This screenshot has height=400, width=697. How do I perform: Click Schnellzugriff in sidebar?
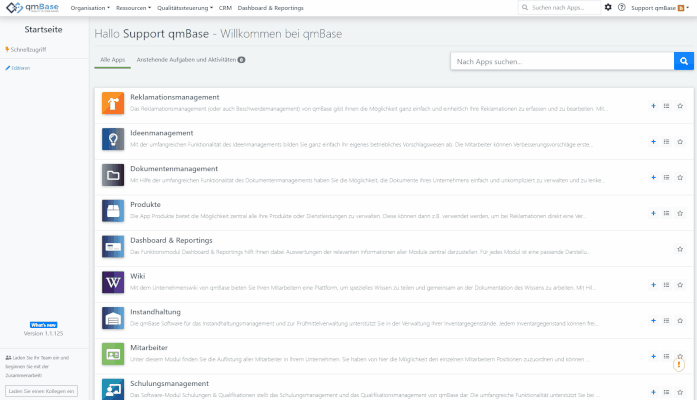pos(26,49)
